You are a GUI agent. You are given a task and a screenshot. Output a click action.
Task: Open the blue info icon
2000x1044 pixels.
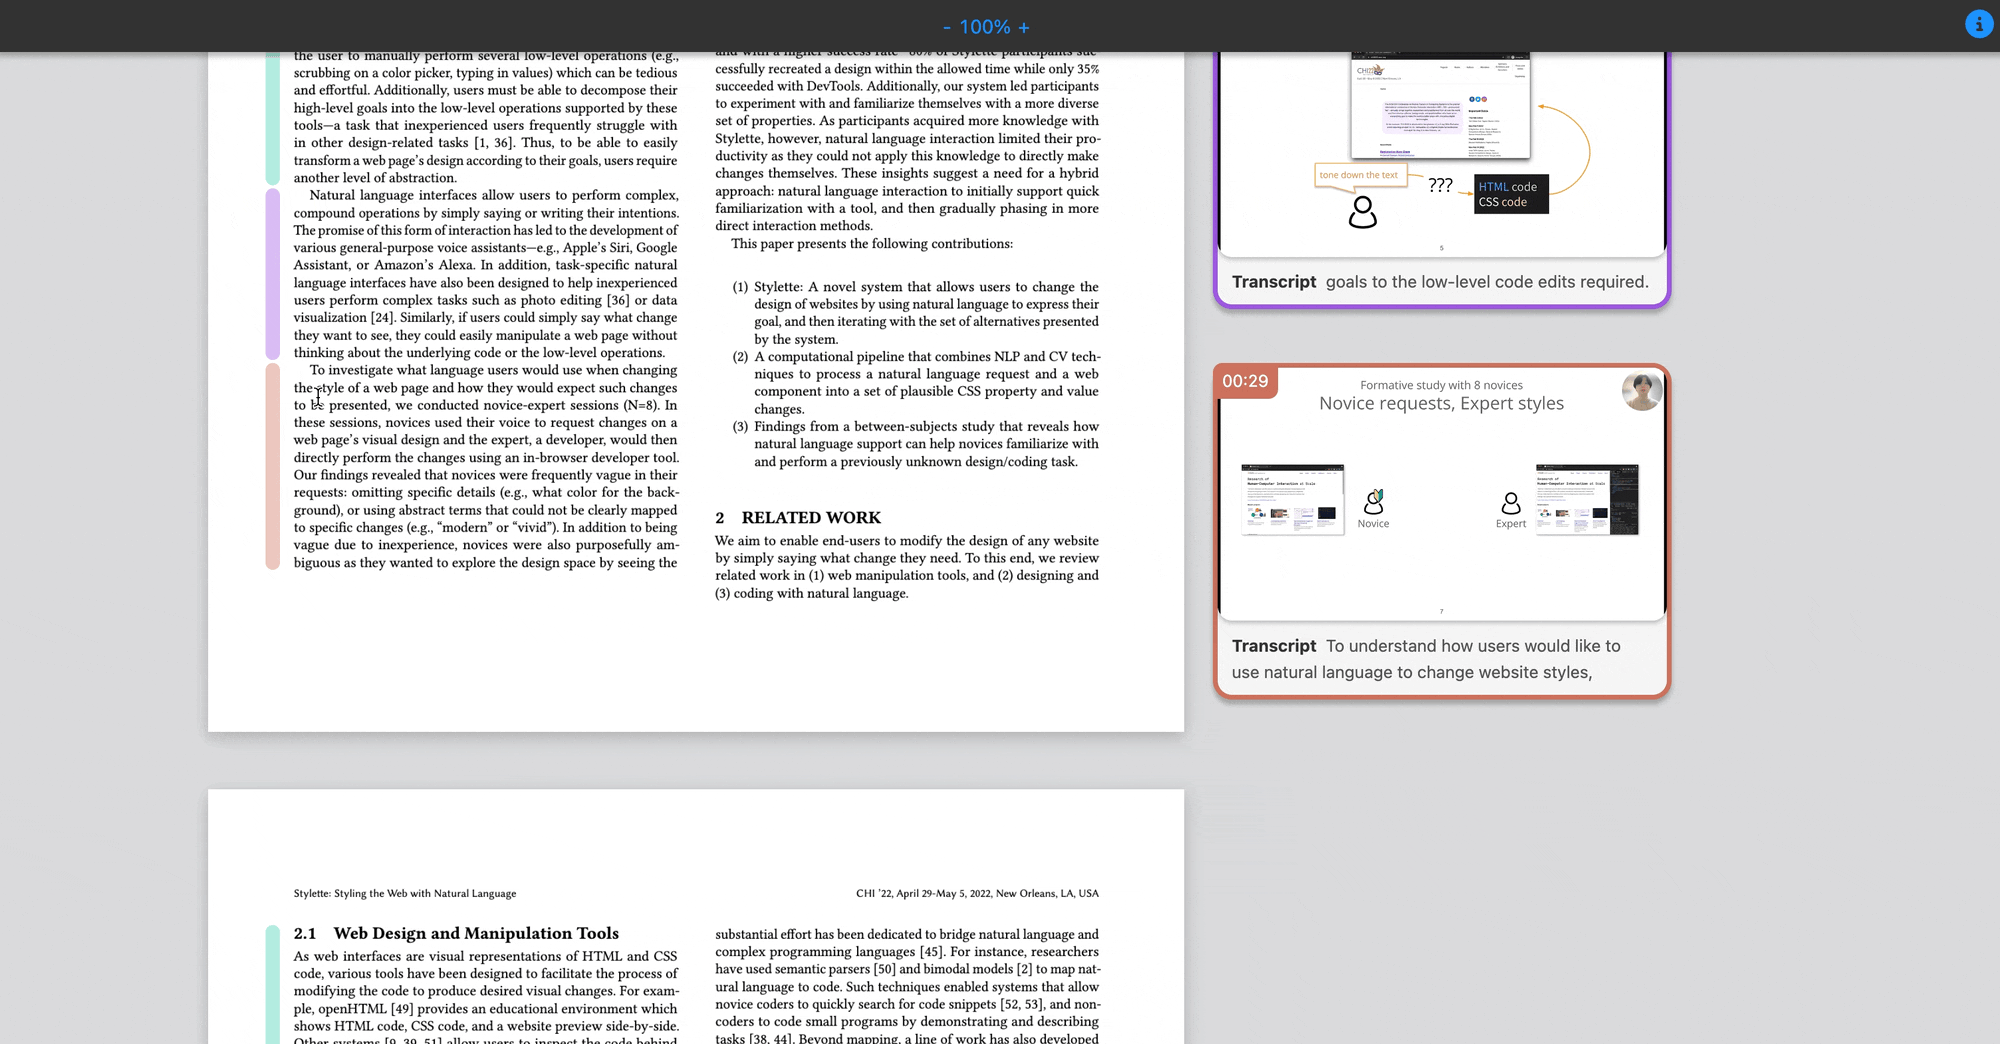[x=1979, y=24]
